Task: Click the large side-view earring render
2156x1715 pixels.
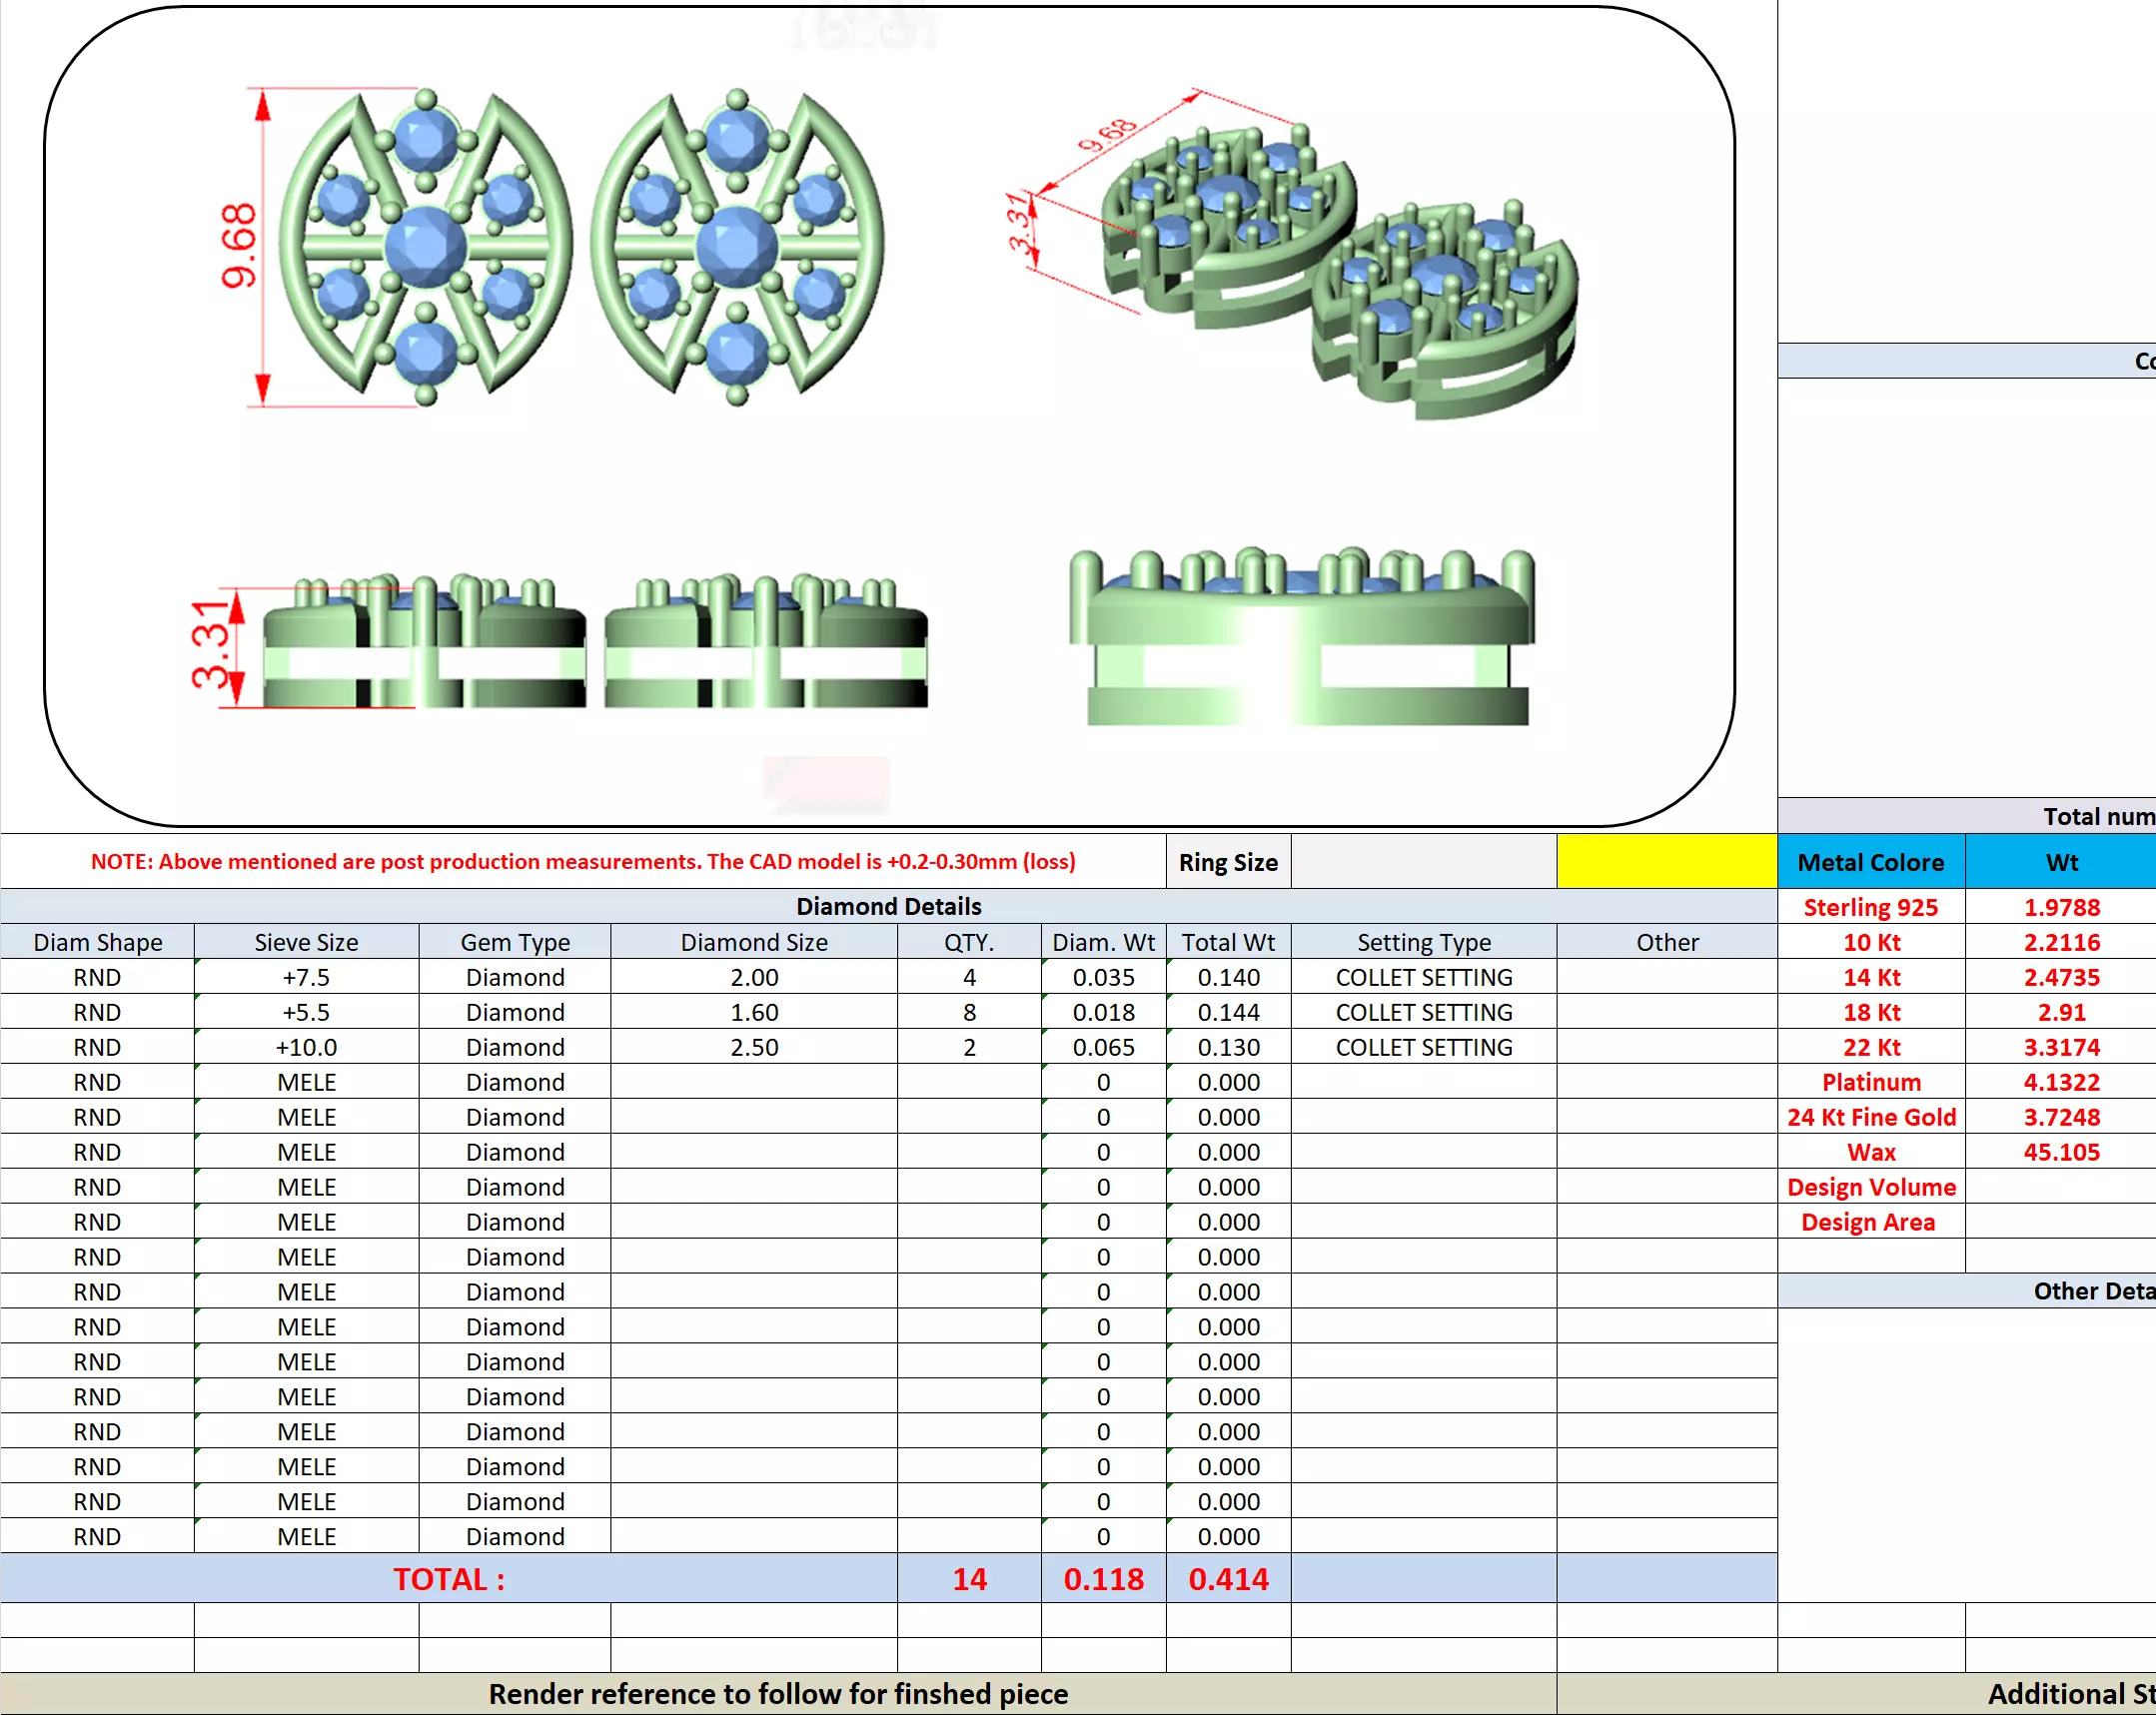Action: tap(1302, 638)
